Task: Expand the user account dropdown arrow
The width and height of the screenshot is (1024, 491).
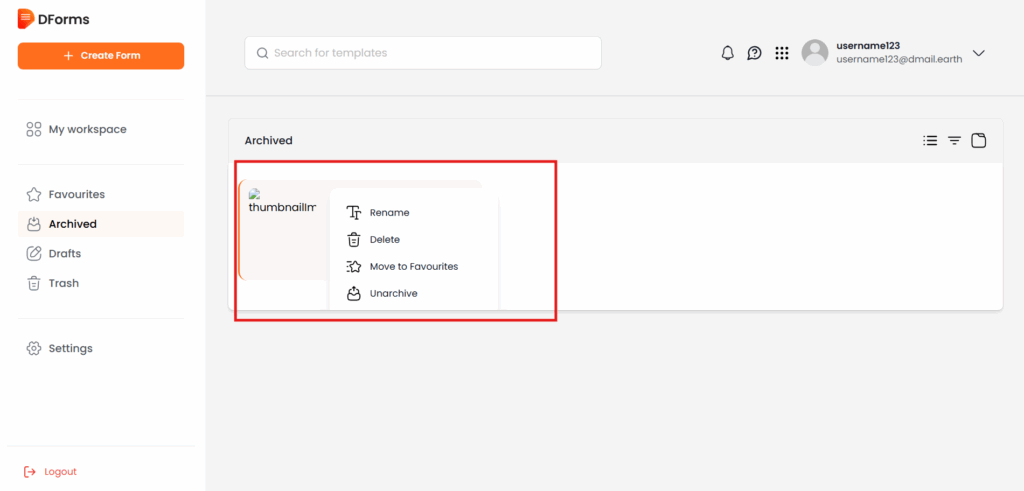Action: [979, 53]
